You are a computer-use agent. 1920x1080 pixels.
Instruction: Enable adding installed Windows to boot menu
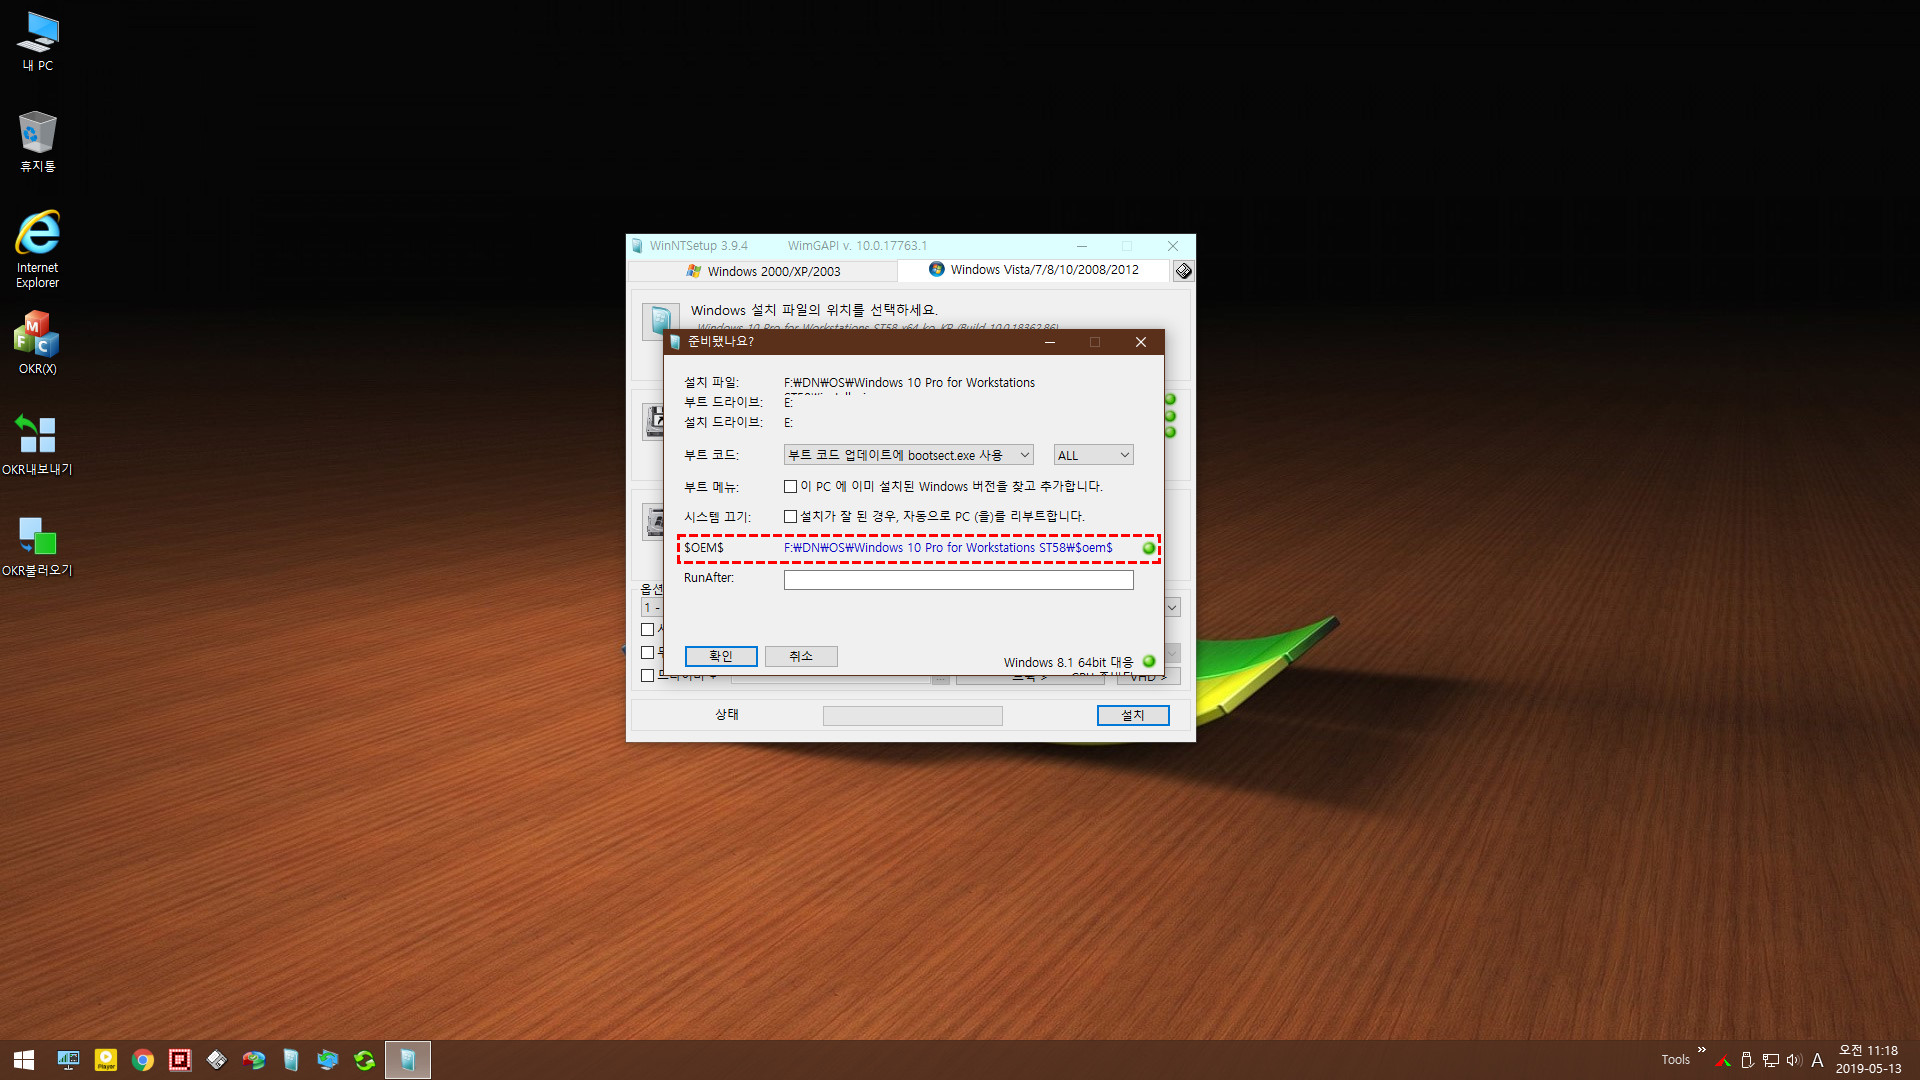[791, 487]
